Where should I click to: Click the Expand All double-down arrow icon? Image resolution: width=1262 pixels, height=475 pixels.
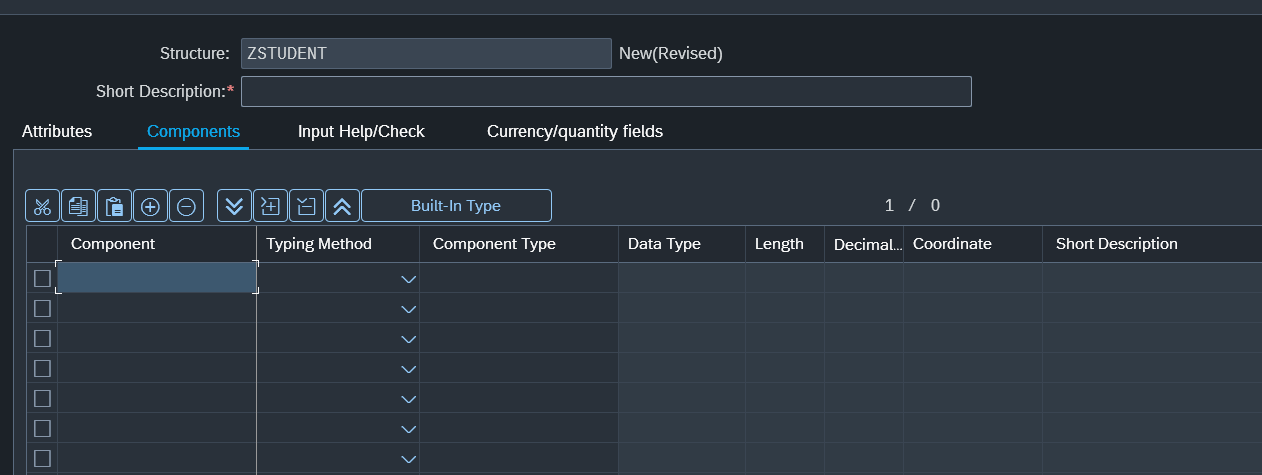pyautogui.click(x=234, y=206)
